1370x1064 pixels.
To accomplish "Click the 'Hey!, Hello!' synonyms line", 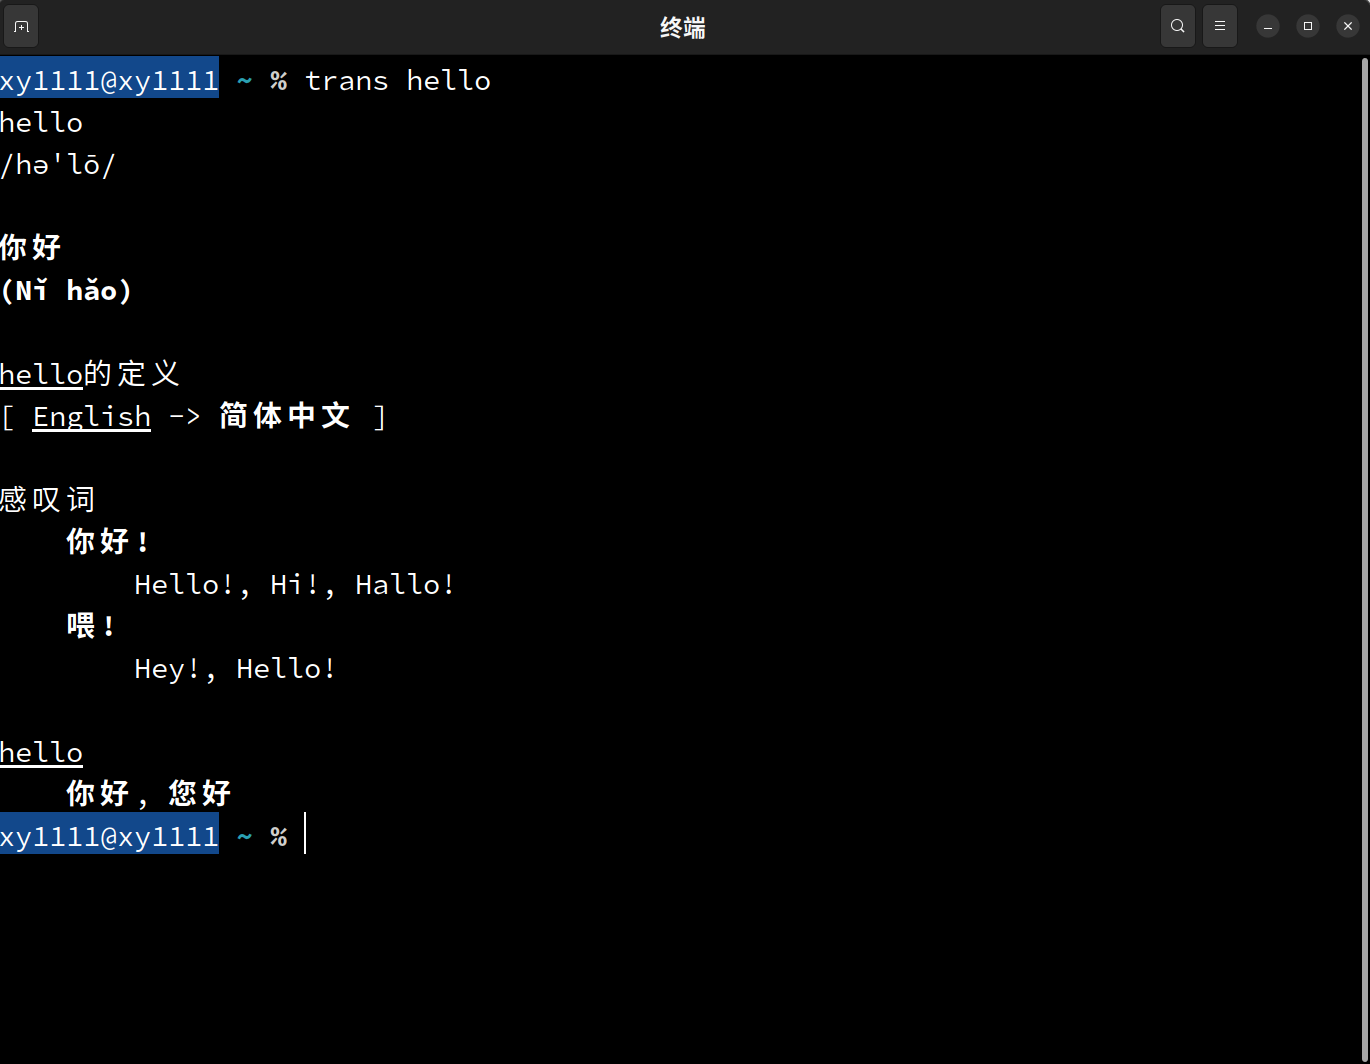I will [x=235, y=668].
